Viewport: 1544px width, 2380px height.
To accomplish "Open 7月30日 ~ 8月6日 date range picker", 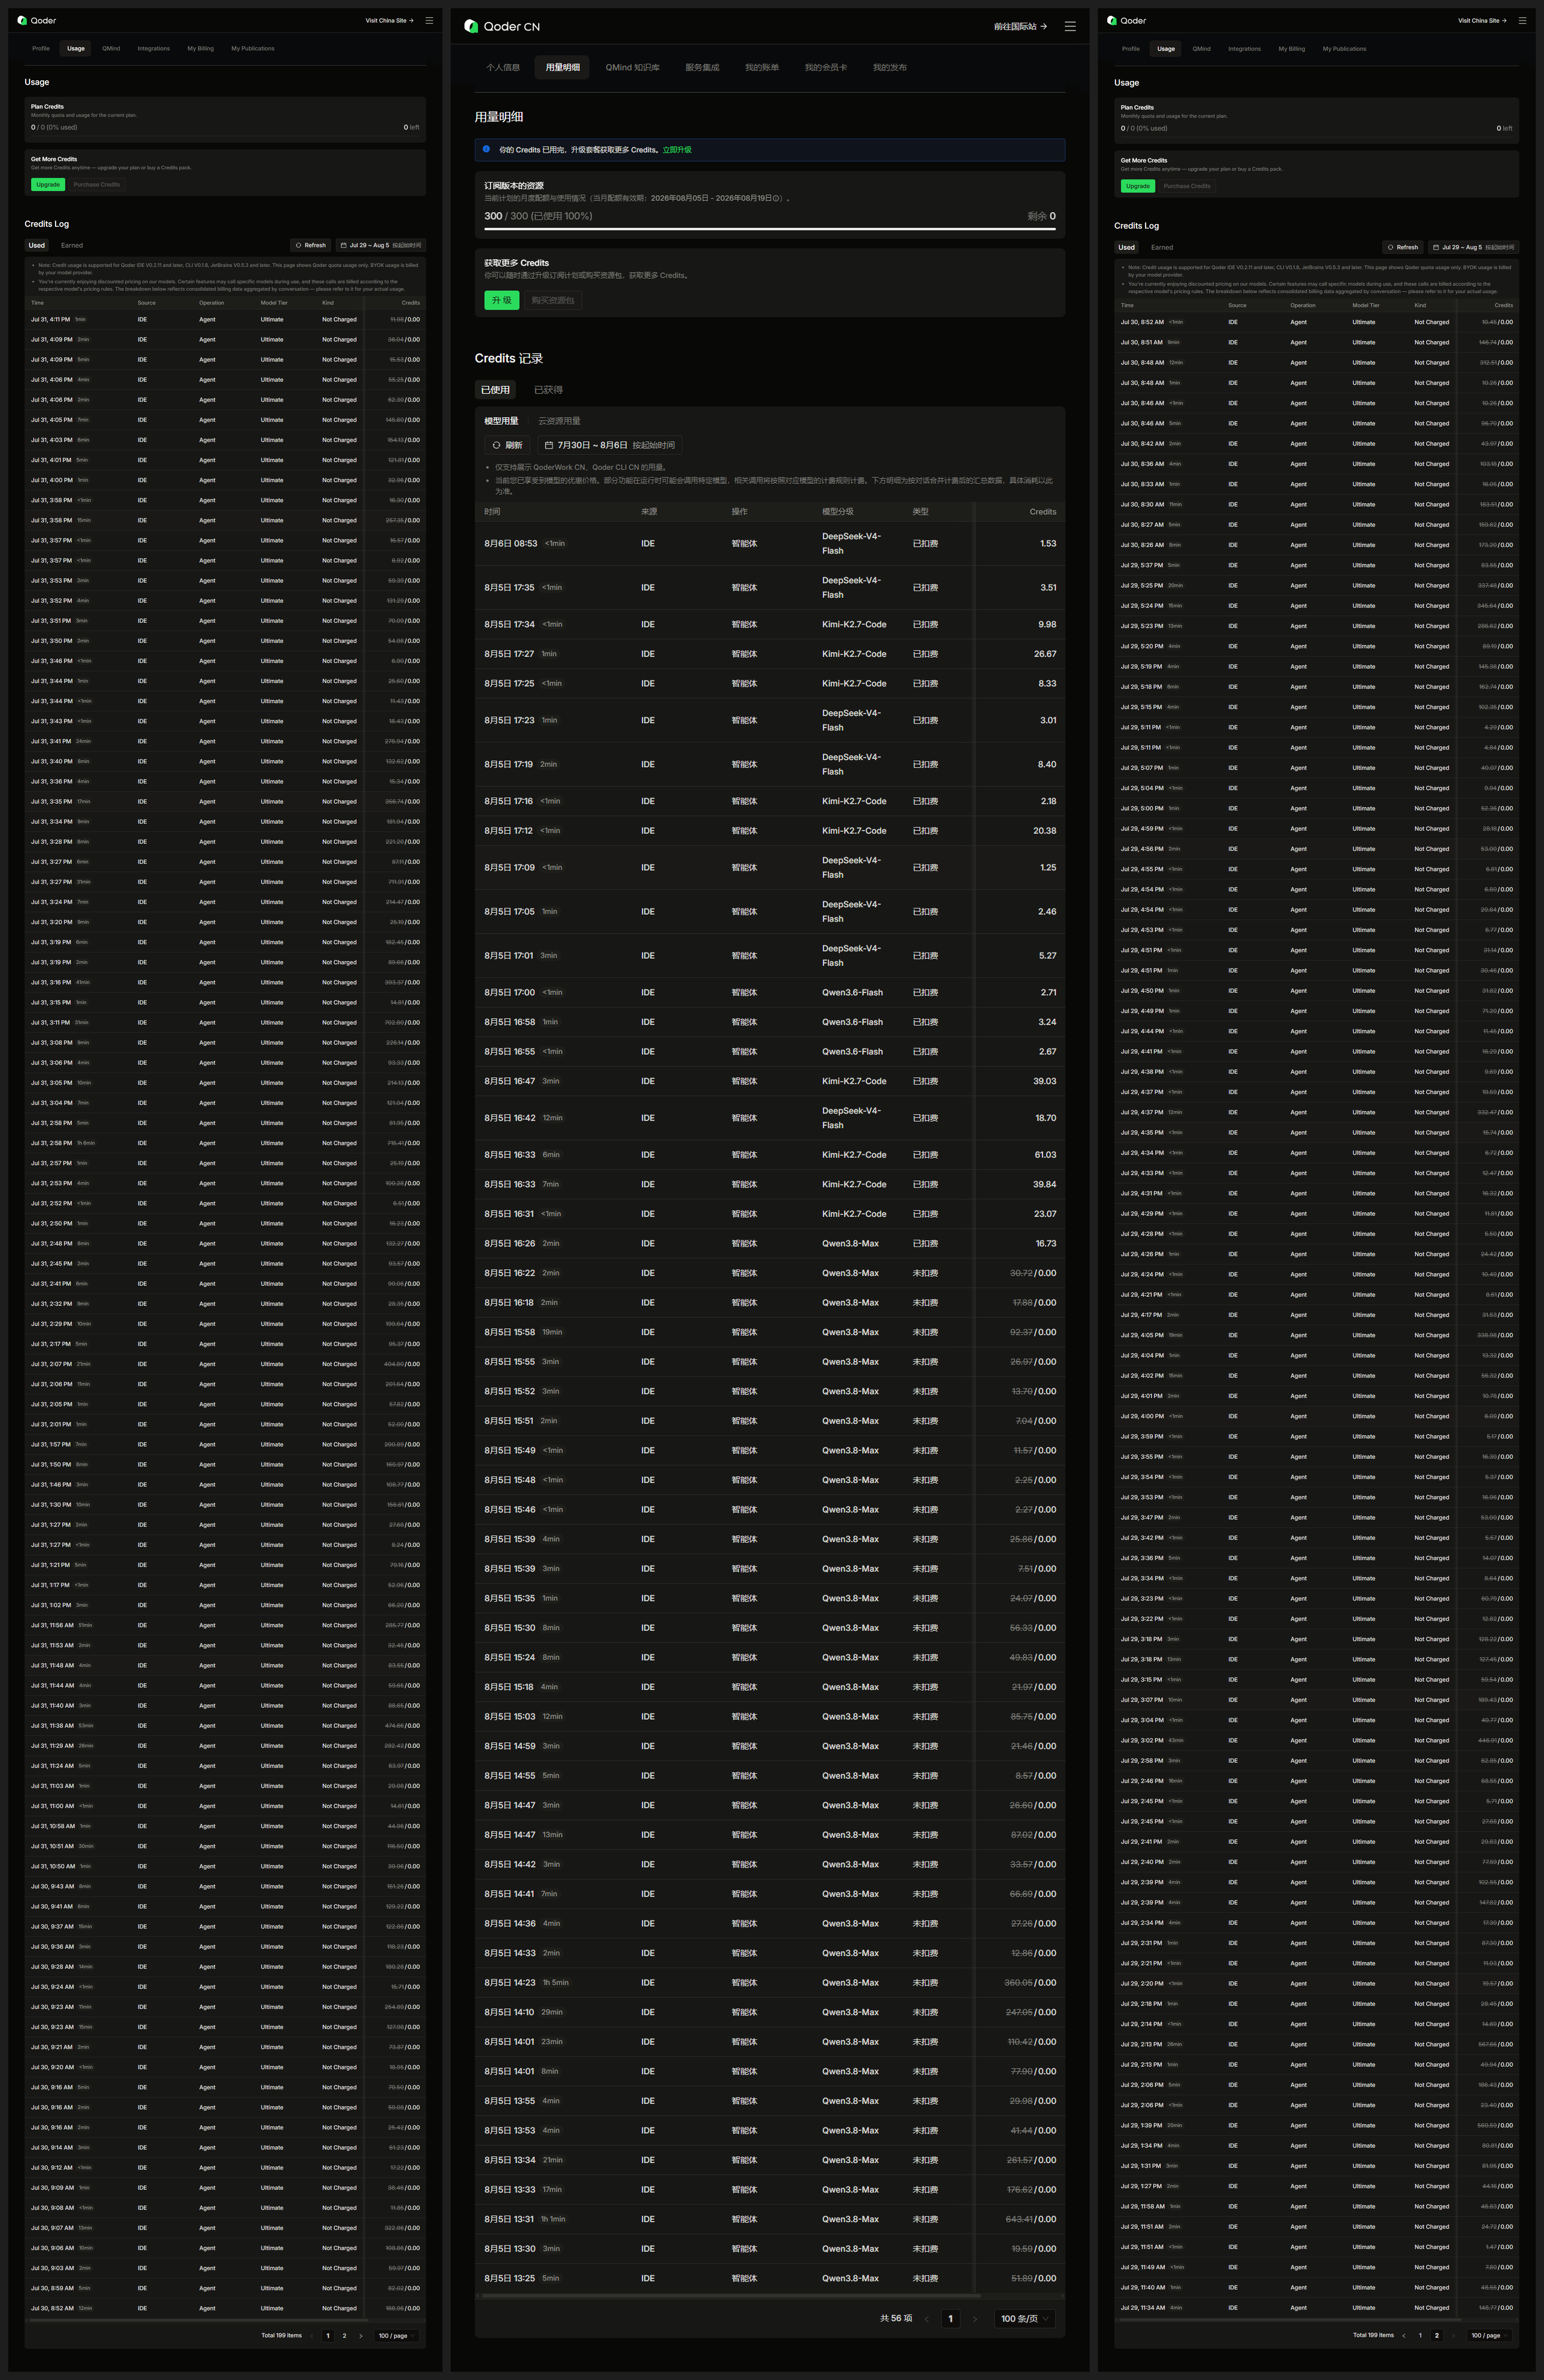I will (x=609, y=445).
